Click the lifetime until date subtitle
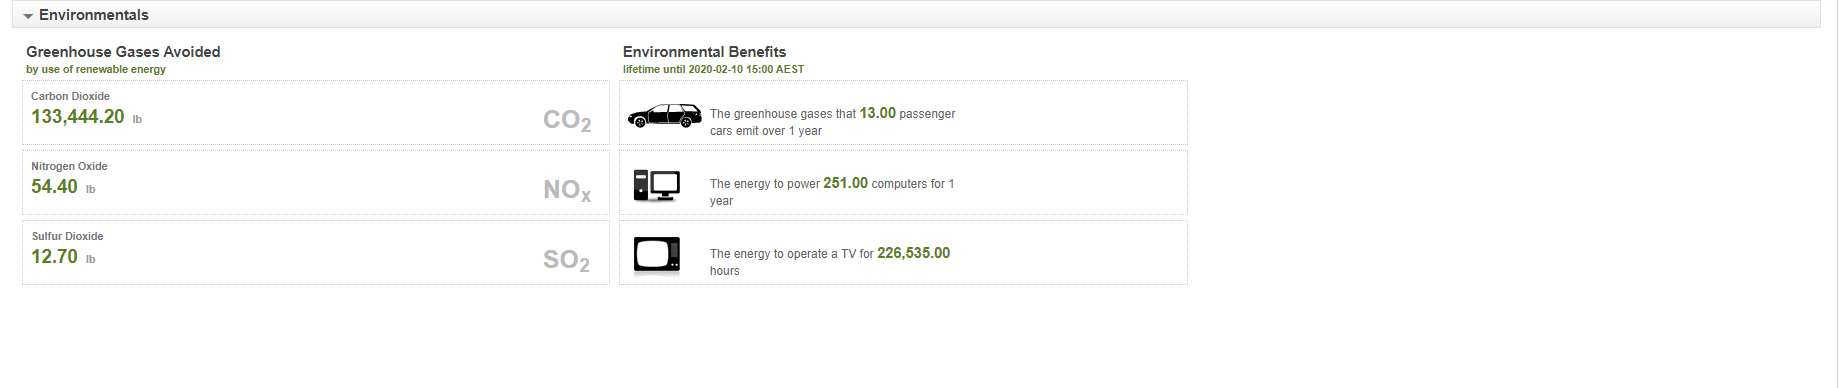 [x=713, y=70]
